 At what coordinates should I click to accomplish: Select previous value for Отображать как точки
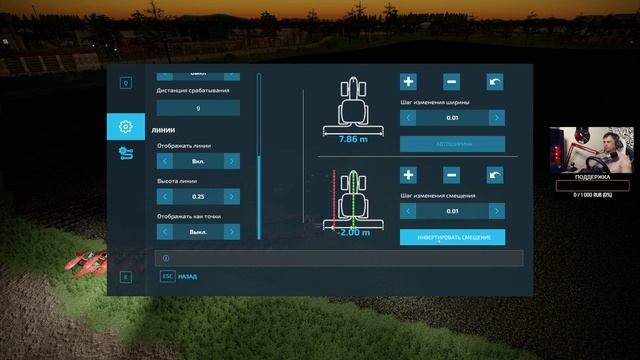[164, 232]
